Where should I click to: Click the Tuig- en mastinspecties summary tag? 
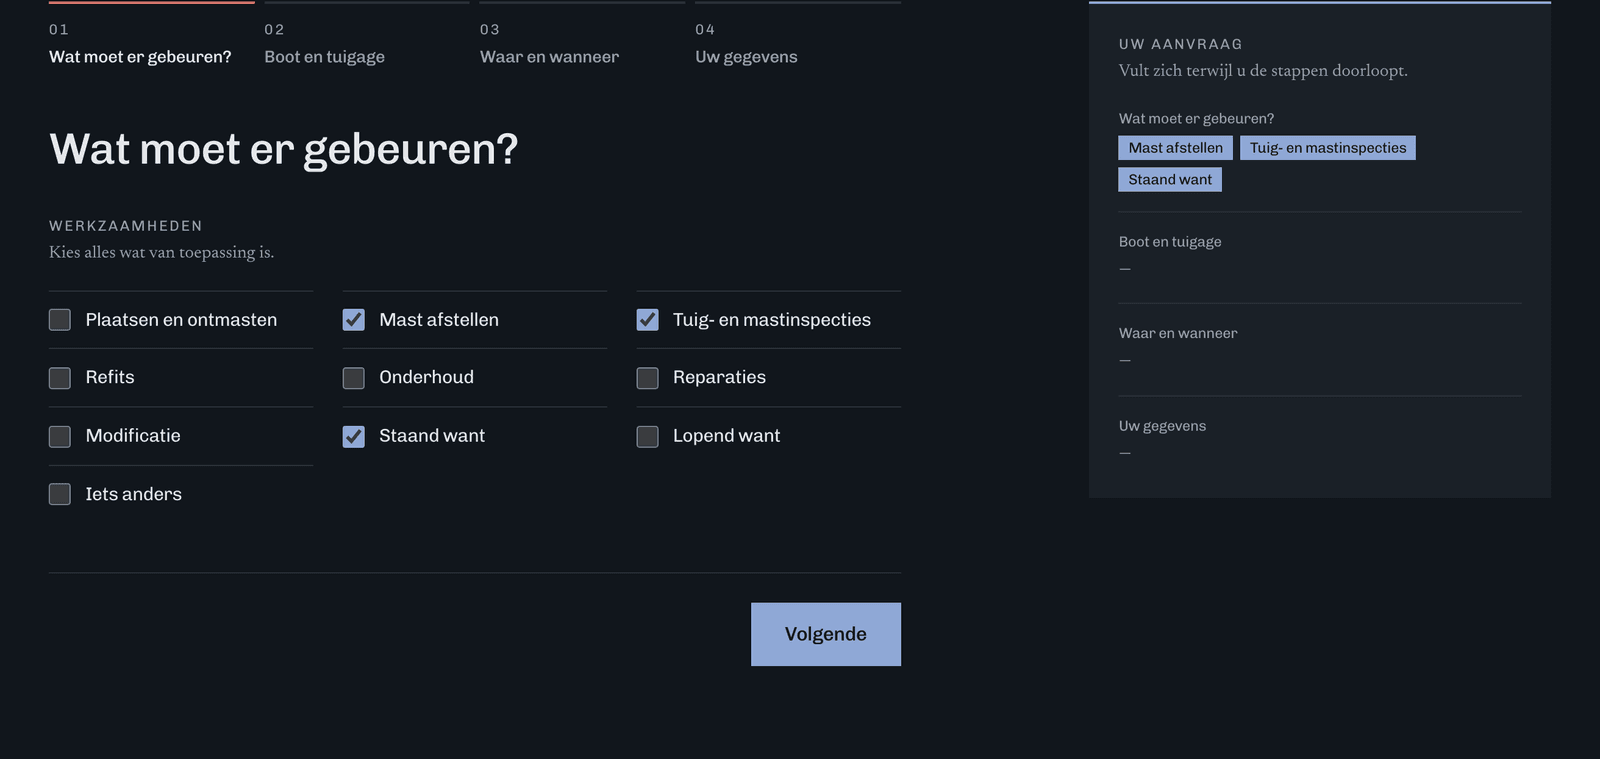point(1328,148)
